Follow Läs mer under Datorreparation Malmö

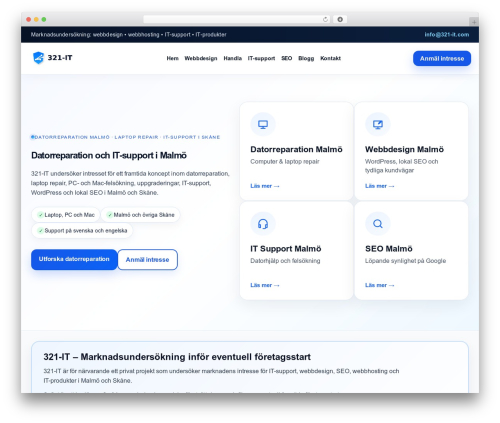point(265,186)
